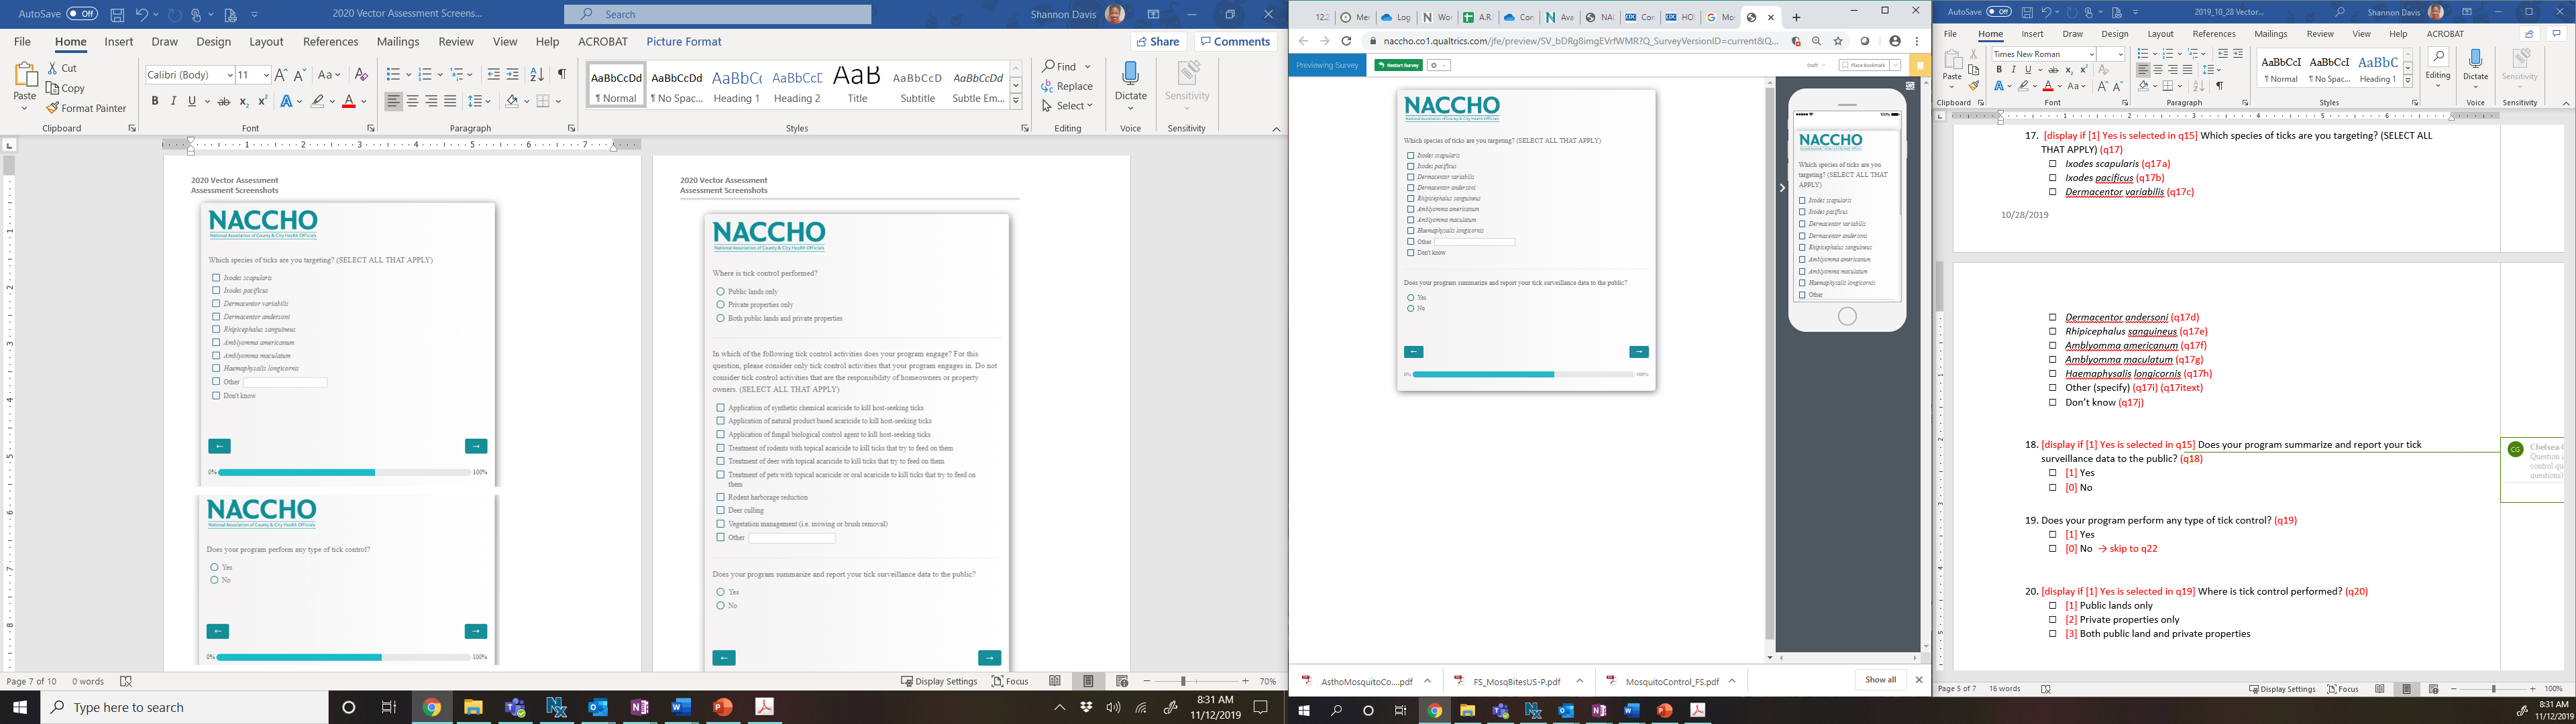The width and height of the screenshot is (2576, 724).
Task: Expand the Find dropdown arrow
Action: [1088, 67]
